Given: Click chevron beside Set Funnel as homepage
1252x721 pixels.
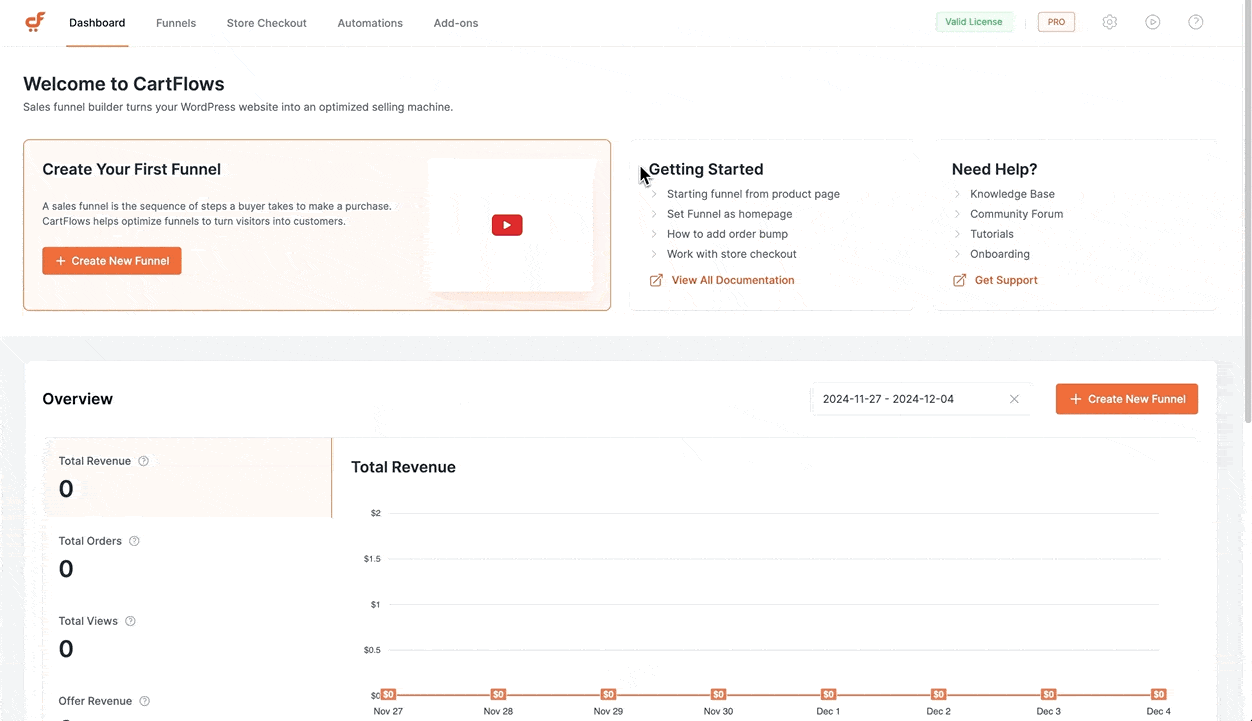Looking at the screenshot, I should (x=654, y=214).
